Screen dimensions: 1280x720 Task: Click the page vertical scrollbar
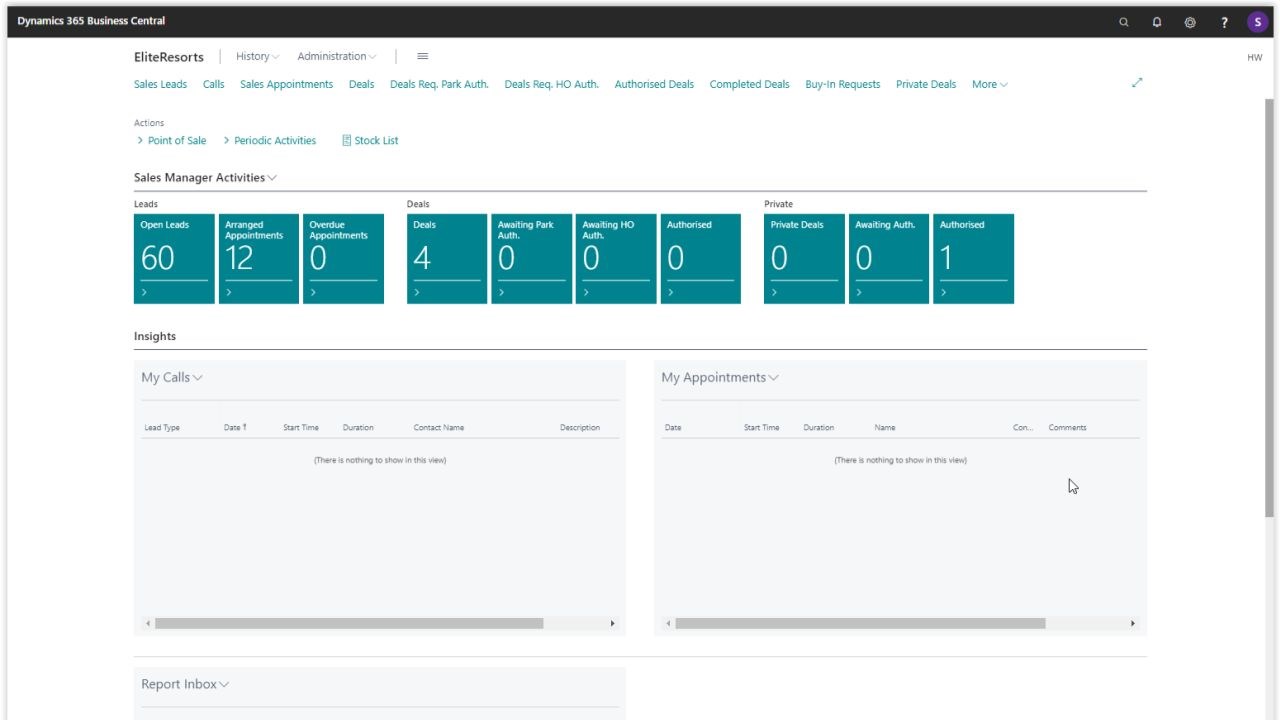(1270, 307)
